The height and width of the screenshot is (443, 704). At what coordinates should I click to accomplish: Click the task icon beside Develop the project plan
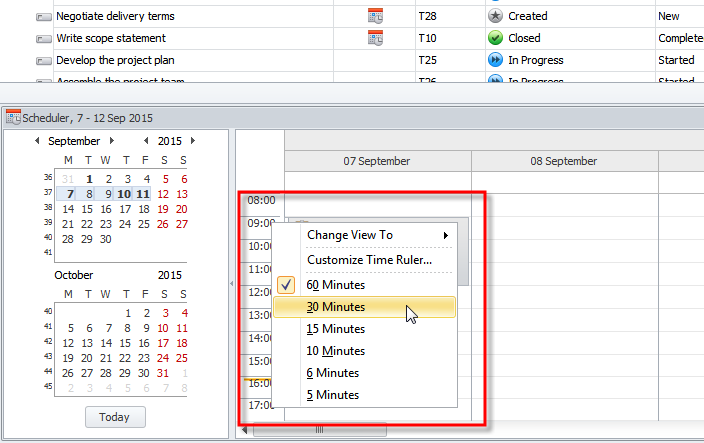(43, 61)
